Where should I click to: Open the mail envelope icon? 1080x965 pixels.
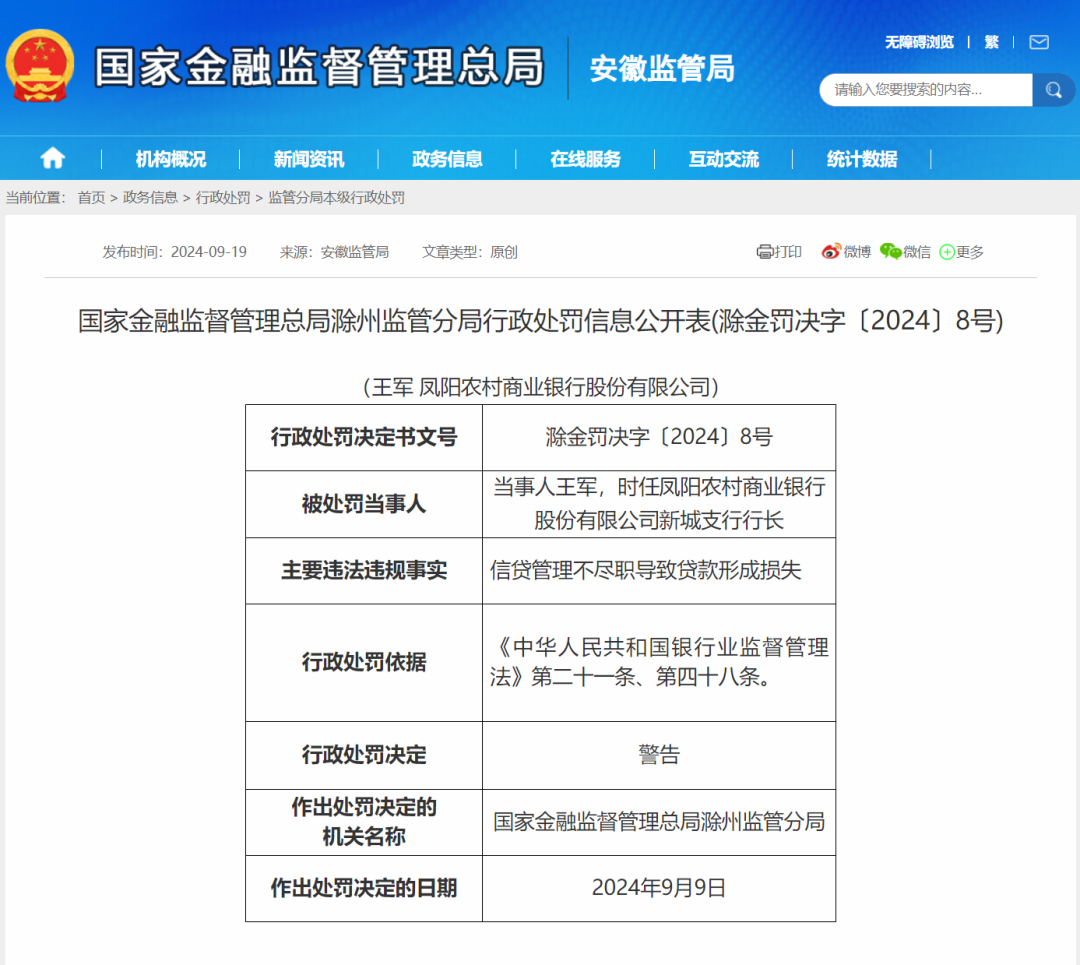click(1039, 43)
